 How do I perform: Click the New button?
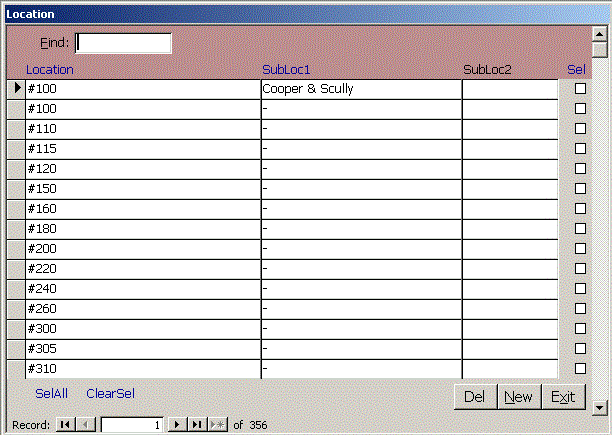click(x=518, y=397)
